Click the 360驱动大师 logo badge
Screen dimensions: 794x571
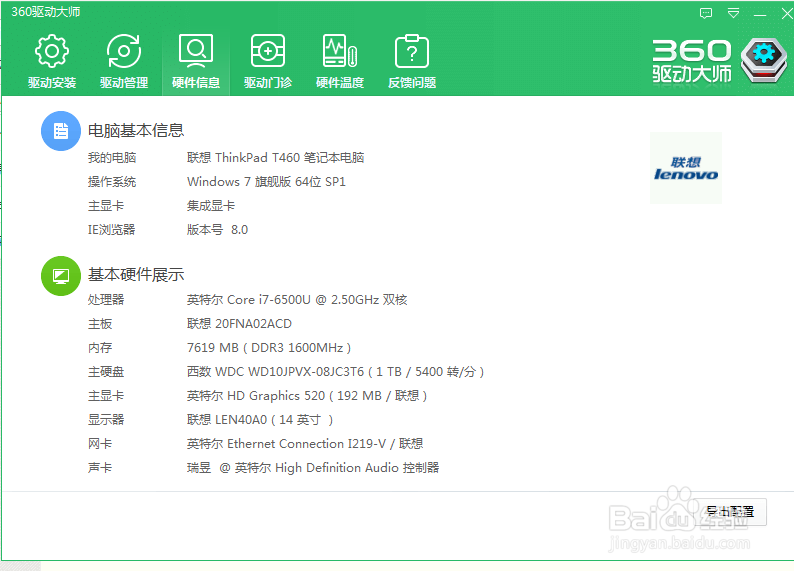point(764,60)
